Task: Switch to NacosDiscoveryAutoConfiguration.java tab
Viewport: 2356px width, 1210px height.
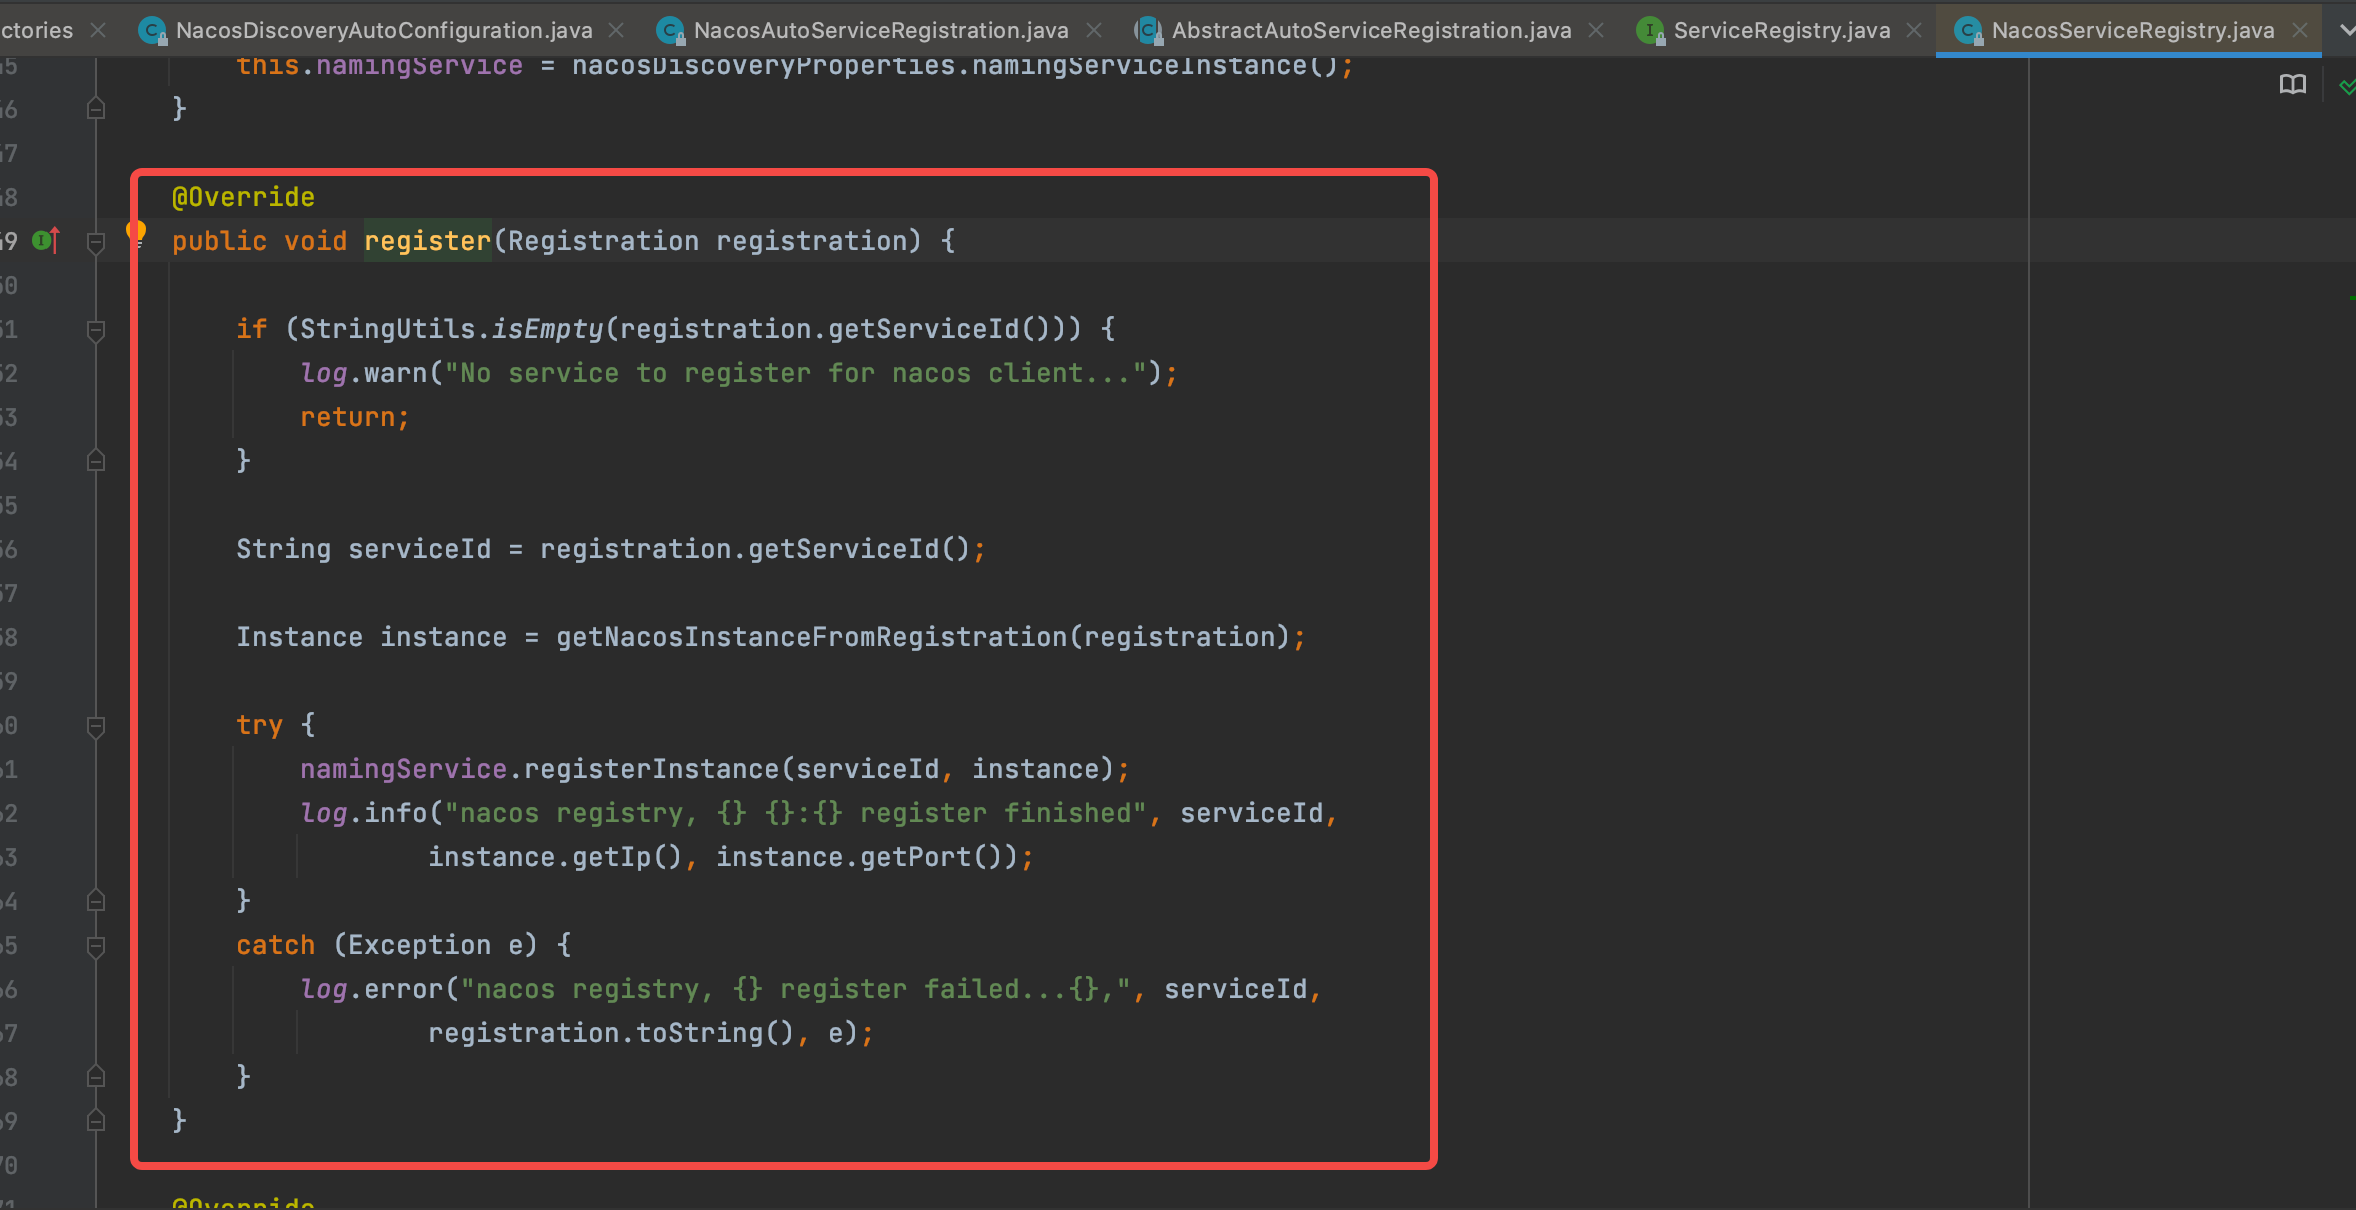Action: click(384, 30)
